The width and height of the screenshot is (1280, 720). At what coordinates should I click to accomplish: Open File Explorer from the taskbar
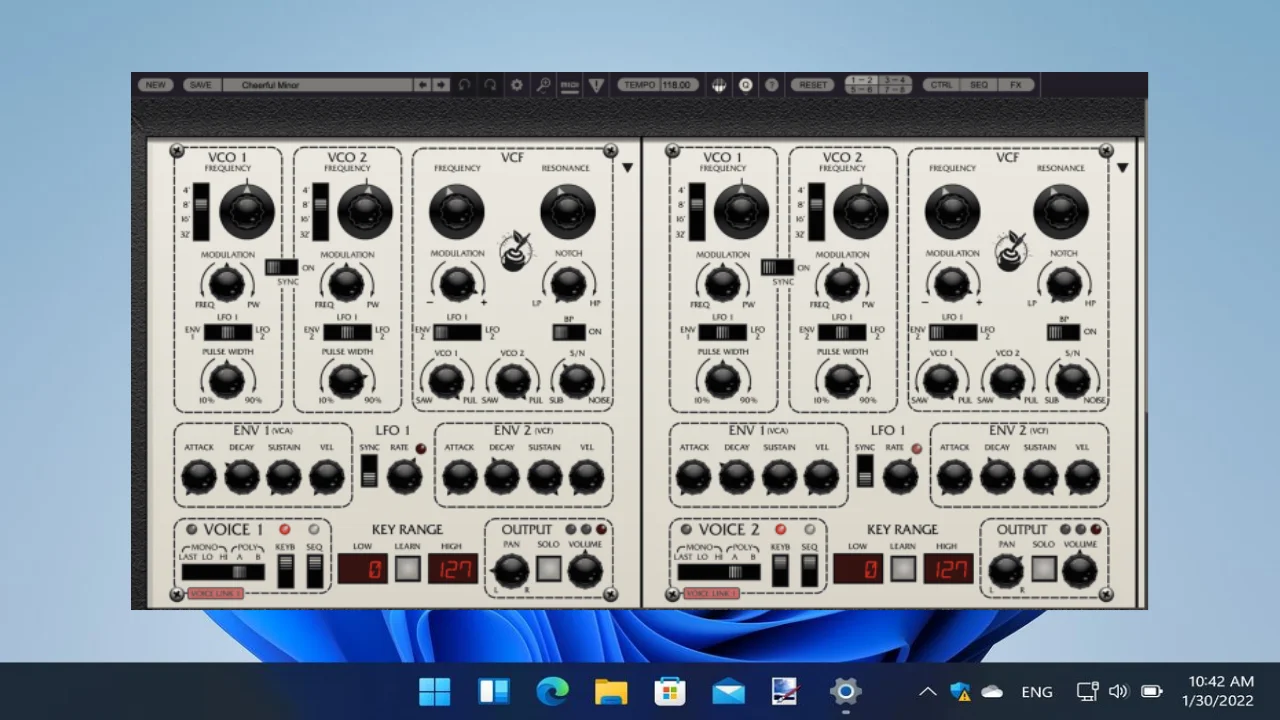[611, 691]
